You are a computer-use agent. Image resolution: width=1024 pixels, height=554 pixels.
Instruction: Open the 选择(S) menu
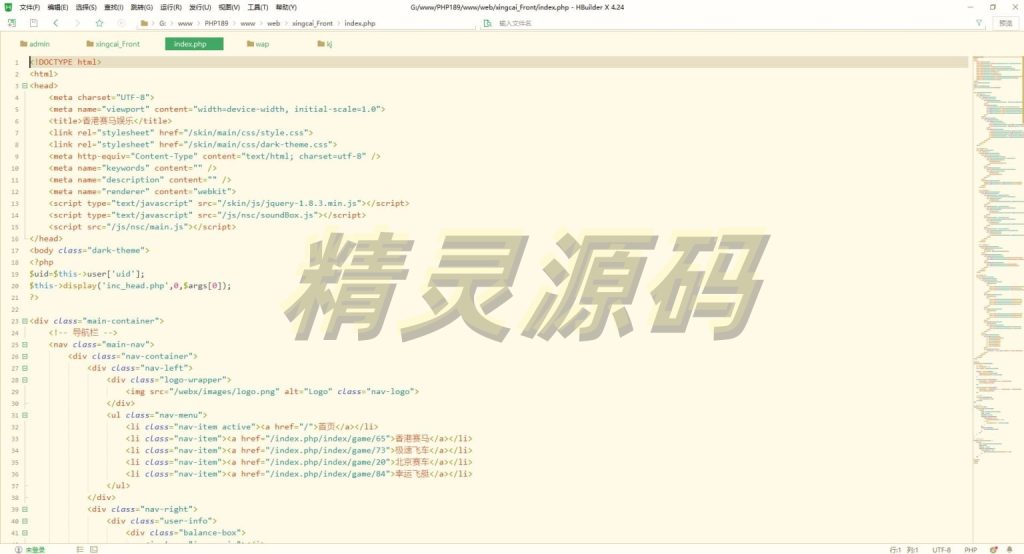[x=86, y=7]
